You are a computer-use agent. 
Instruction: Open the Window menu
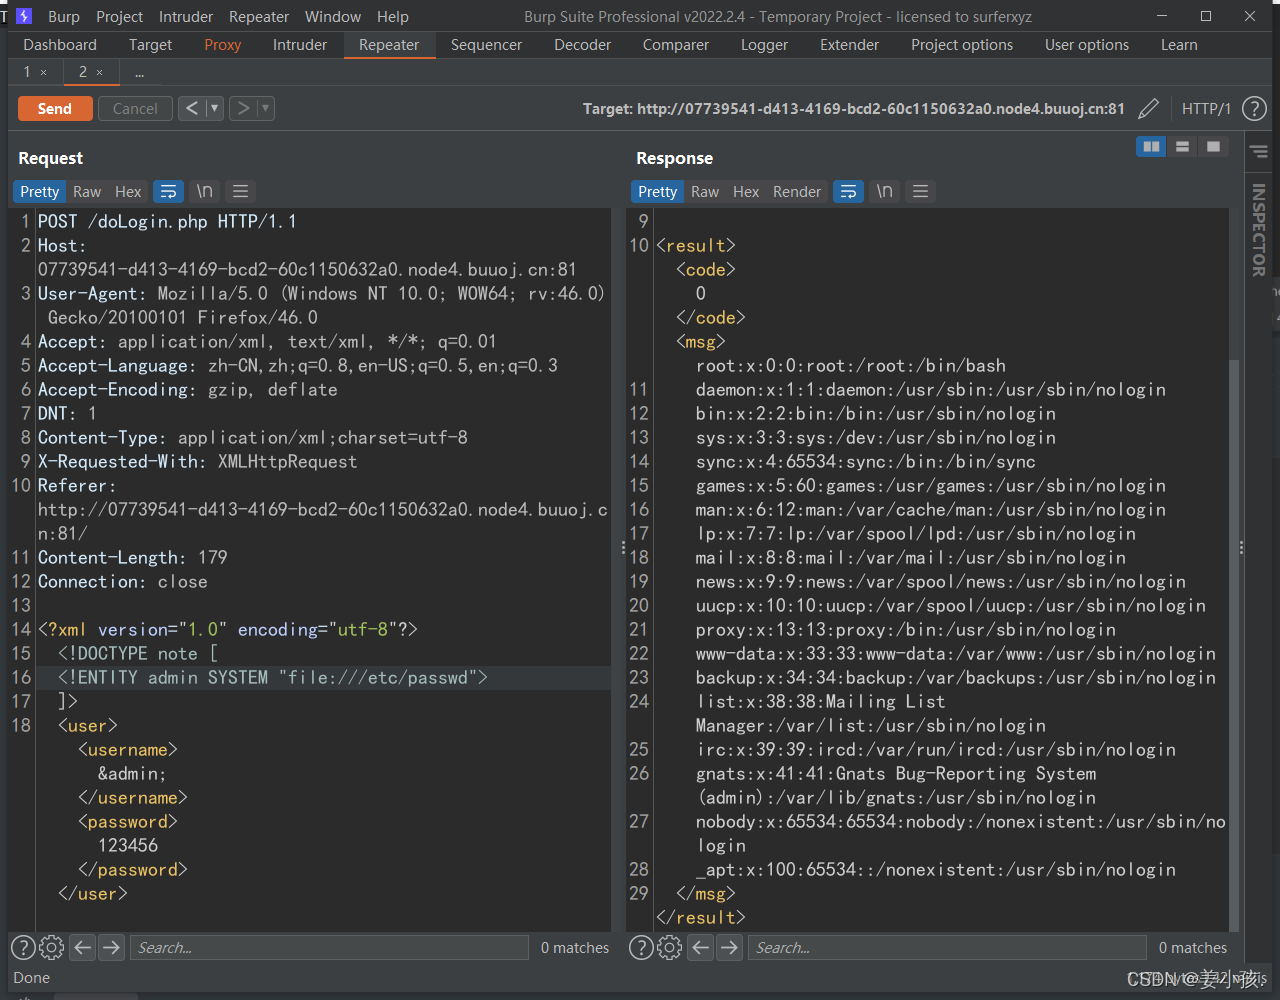click(333, 17)
